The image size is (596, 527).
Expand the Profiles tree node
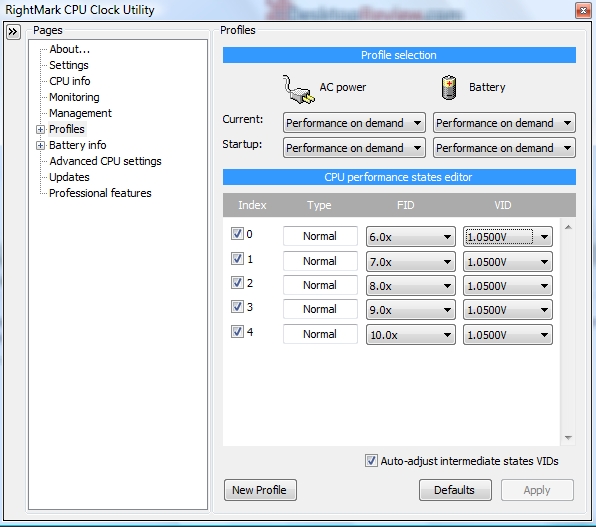(x=40, y=129)
